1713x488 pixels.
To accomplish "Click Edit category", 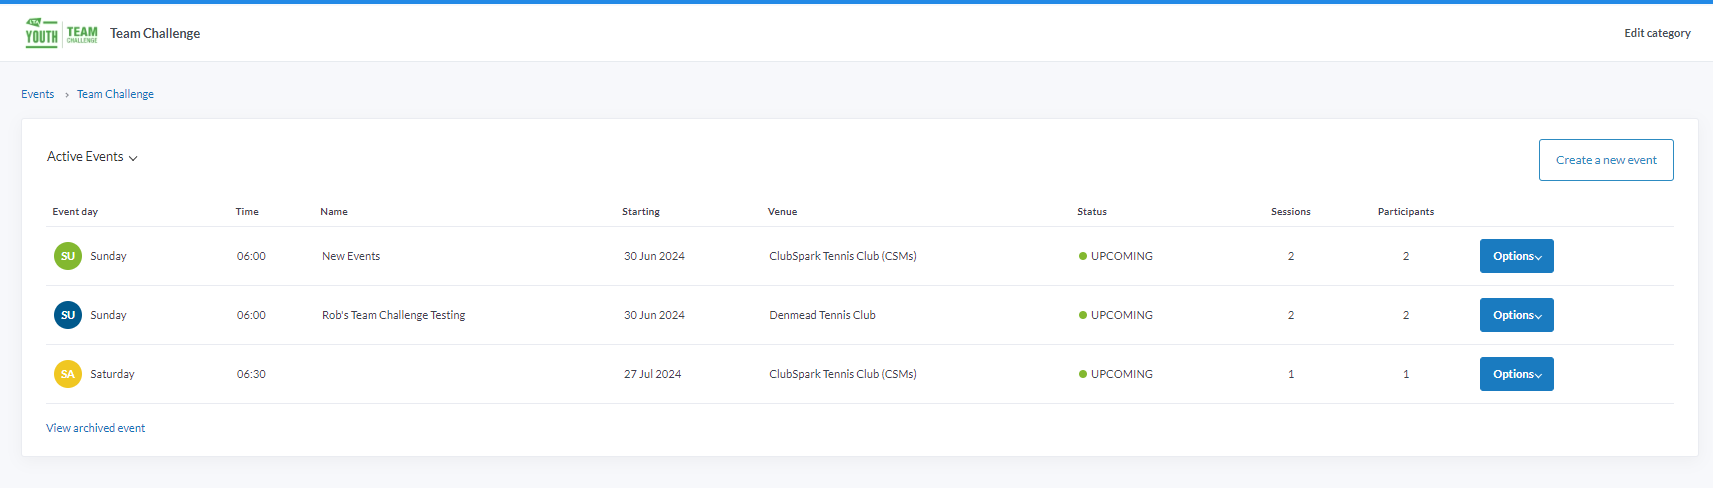I will 1657,33.
